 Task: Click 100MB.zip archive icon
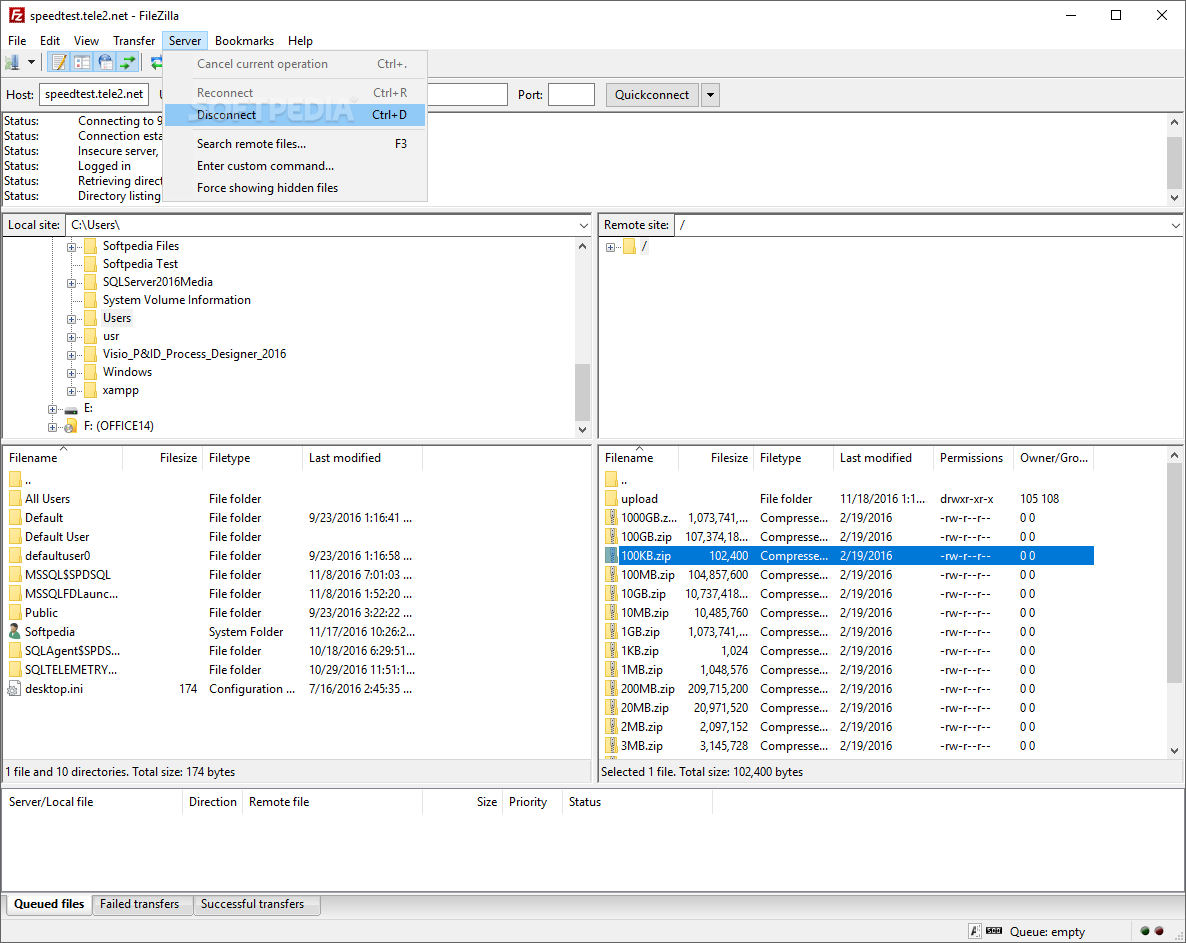(611, 575)
